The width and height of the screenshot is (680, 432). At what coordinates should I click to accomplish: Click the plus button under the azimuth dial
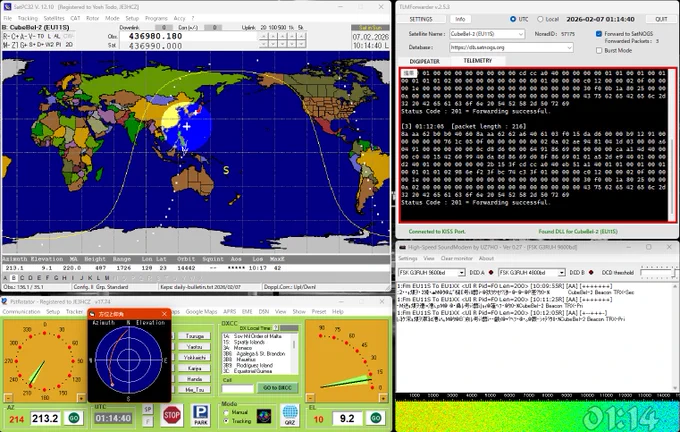point(81,398)
